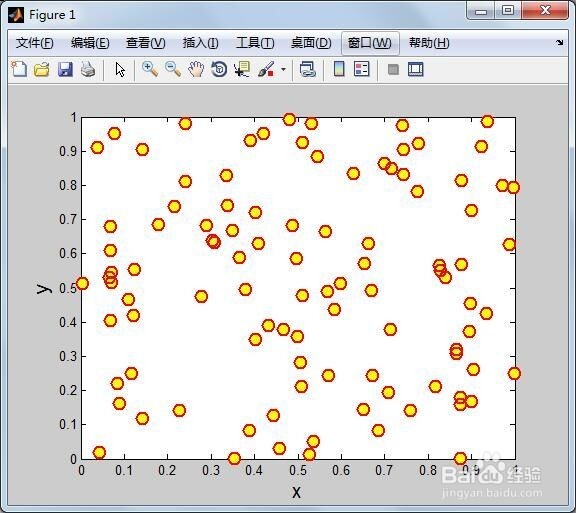Activate the Zoom Out magnifier tool
The height and width of the screenshot is (513, 576).
173,69
